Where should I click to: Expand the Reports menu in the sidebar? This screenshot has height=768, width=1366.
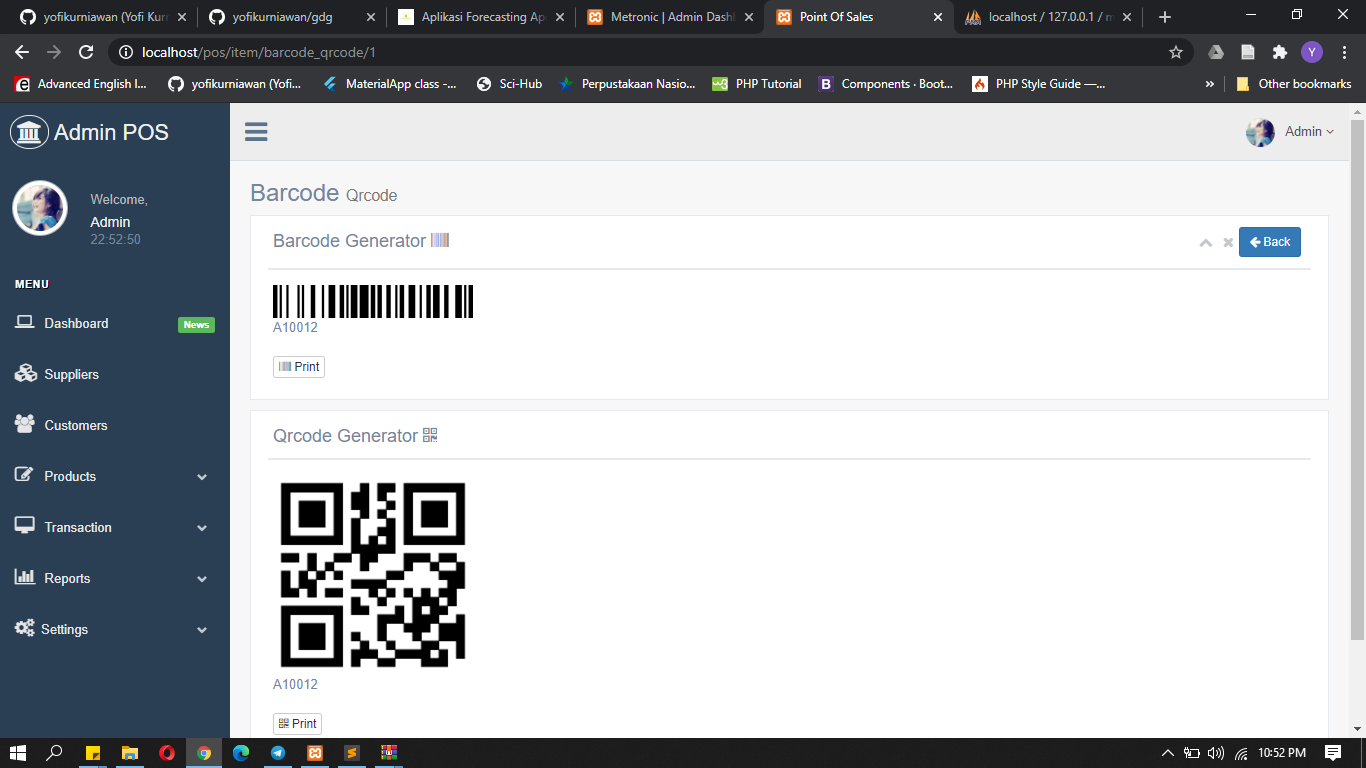point(202,578)
